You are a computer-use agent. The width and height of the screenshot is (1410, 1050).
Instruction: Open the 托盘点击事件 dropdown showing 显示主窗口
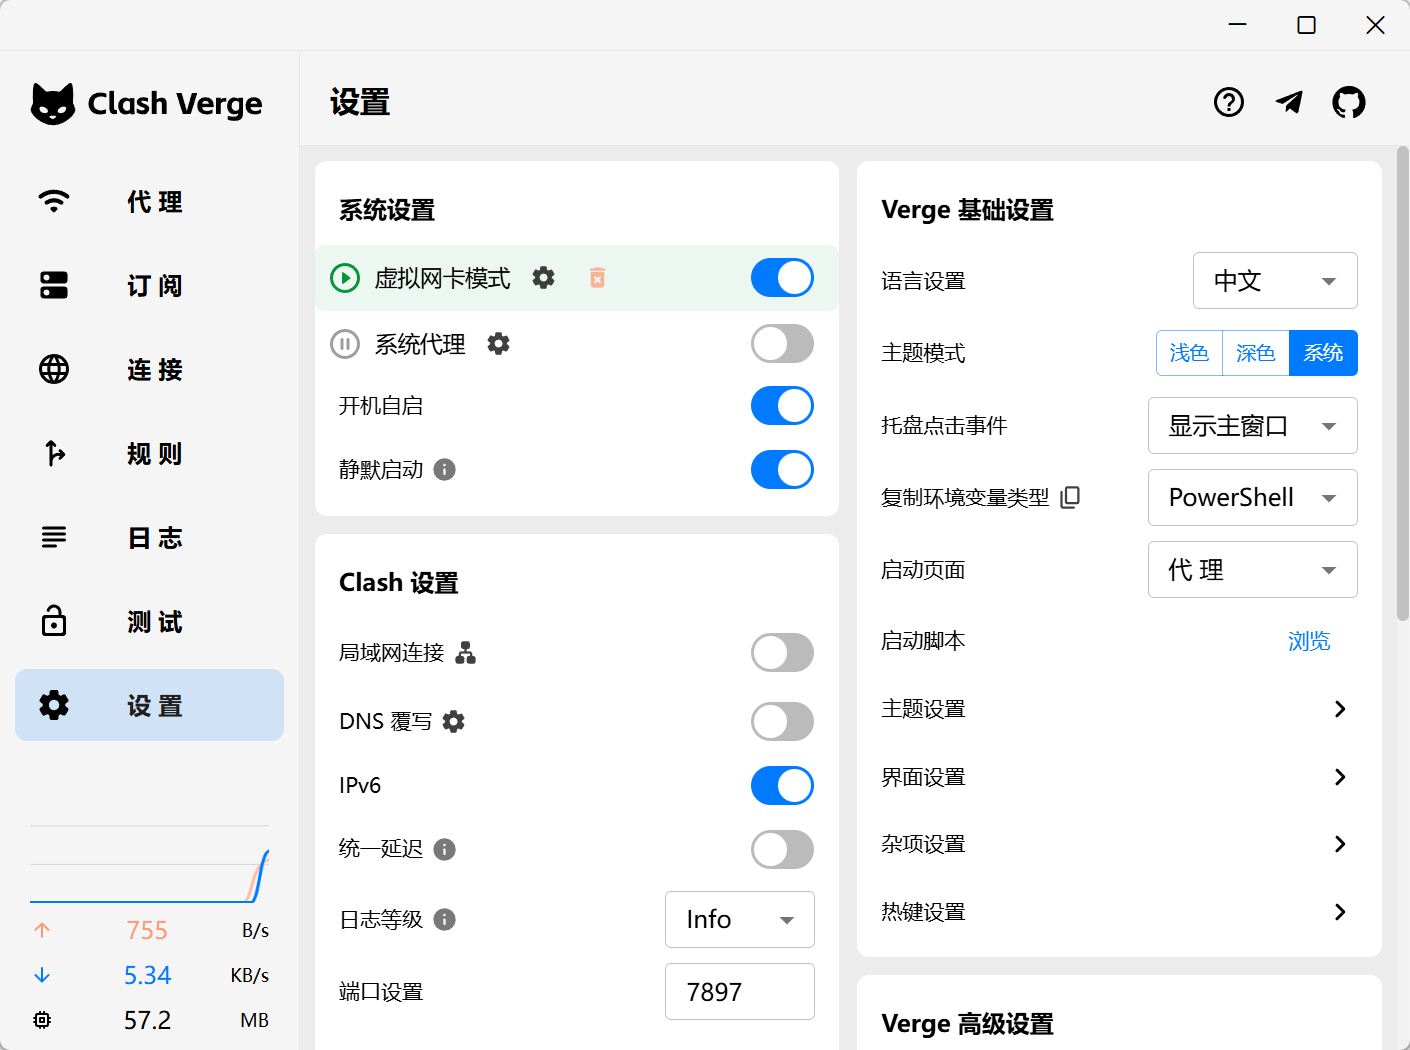point(1253,426)
